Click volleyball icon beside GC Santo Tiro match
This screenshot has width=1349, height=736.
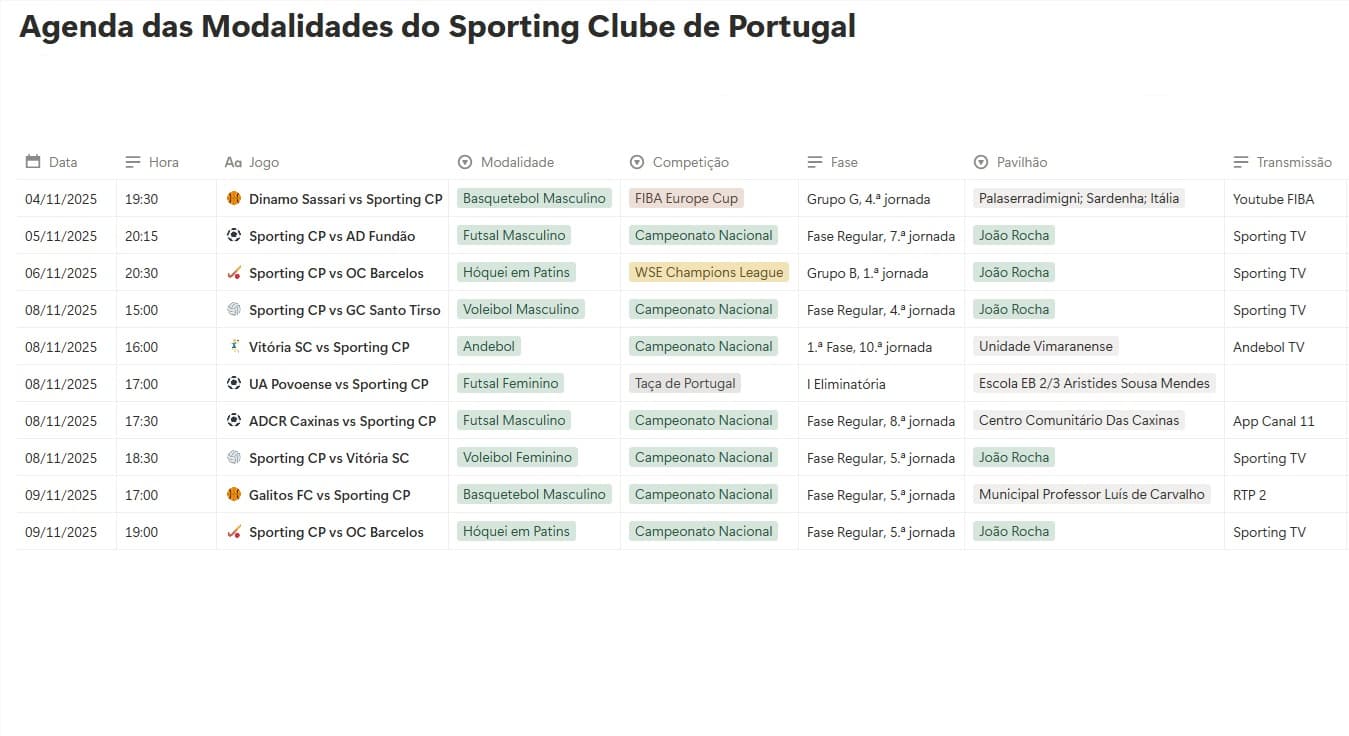[234, 310]
